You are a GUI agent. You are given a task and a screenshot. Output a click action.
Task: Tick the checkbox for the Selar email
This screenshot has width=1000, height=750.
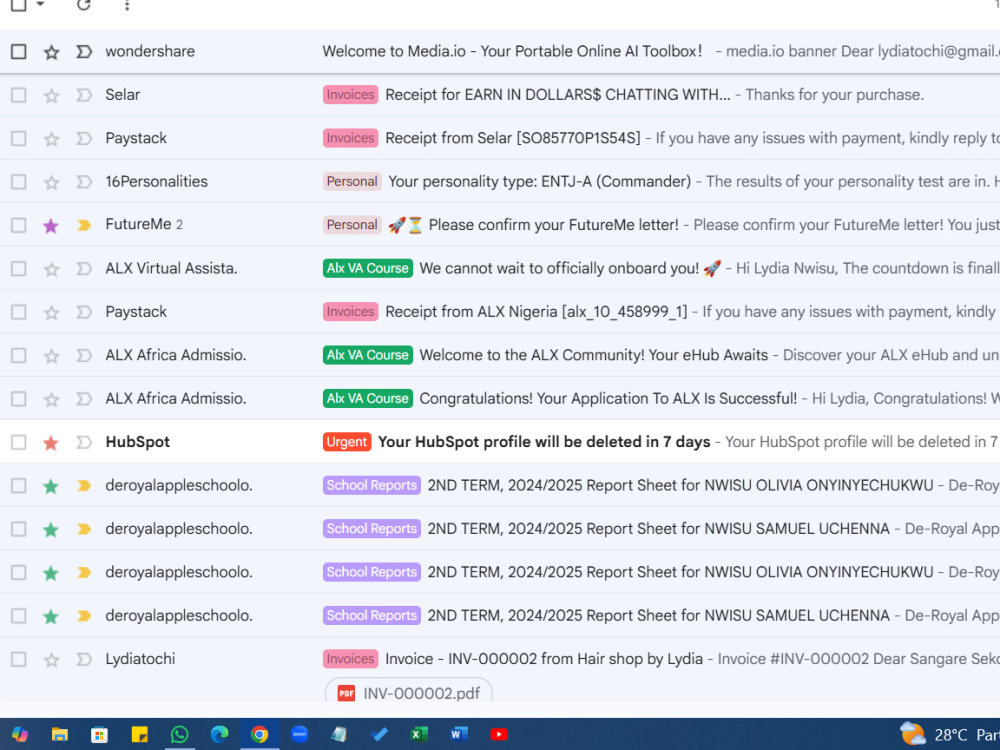[18, 95]
